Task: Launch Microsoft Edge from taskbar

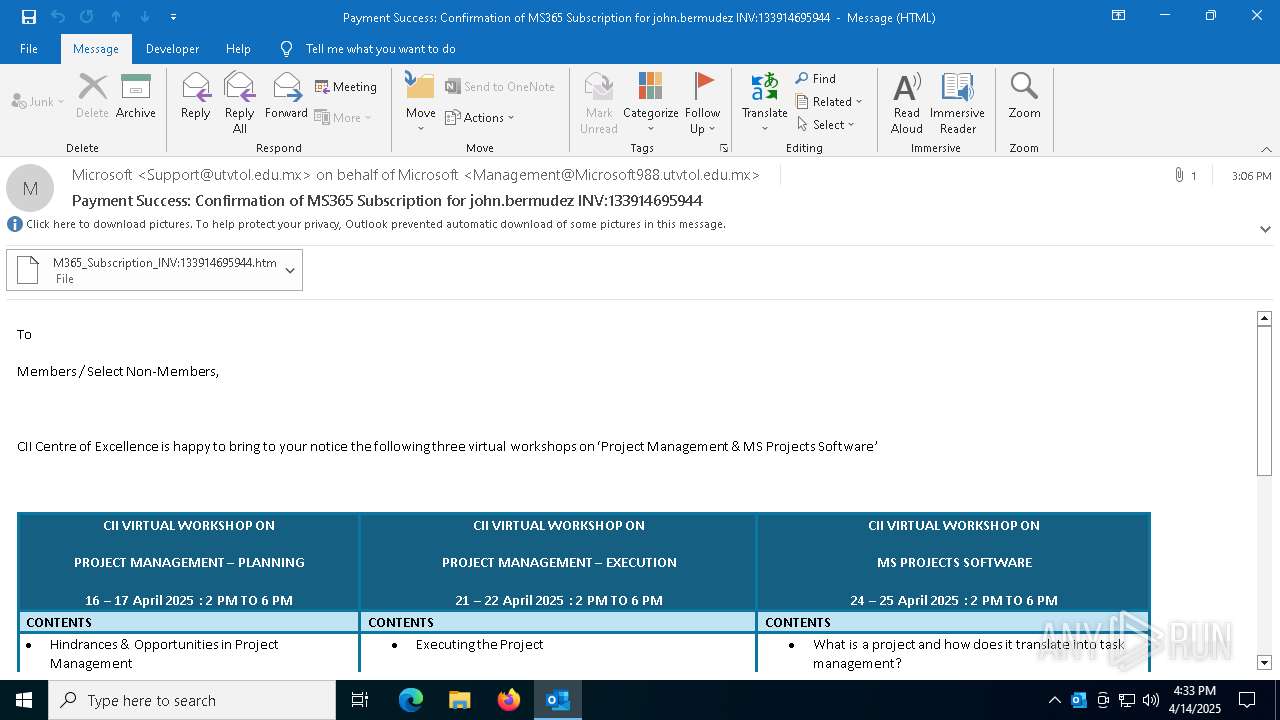Action: click(411, 700)
